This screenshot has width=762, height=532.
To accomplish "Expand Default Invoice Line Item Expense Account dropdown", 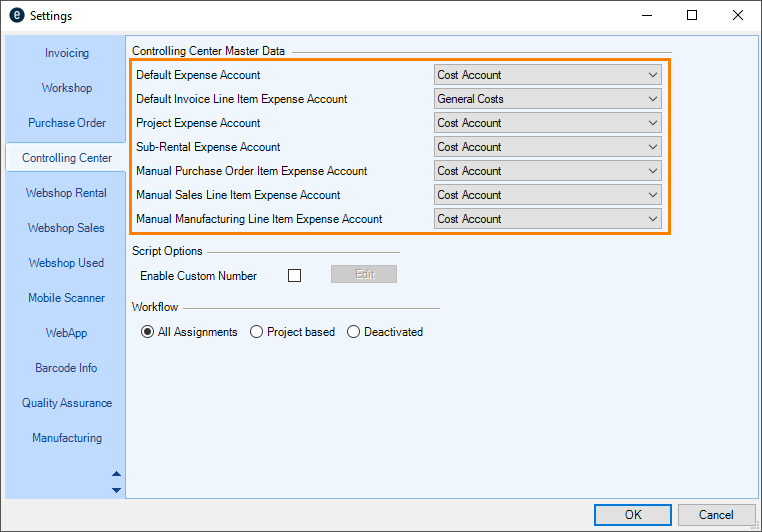I will tap(548, 99).
